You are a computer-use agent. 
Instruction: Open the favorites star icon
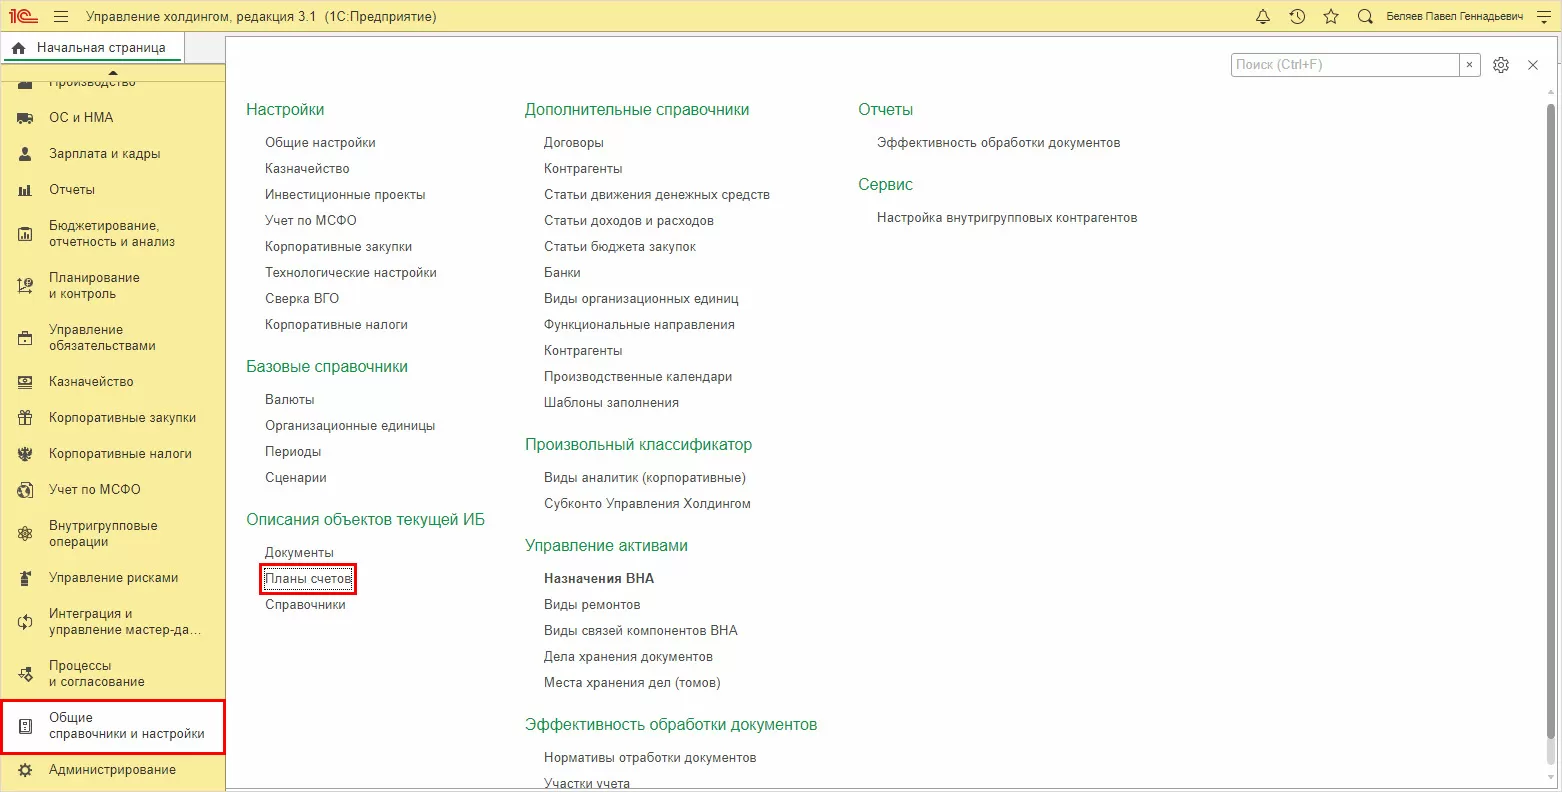pyautogui.click(x=1331, y=17)
